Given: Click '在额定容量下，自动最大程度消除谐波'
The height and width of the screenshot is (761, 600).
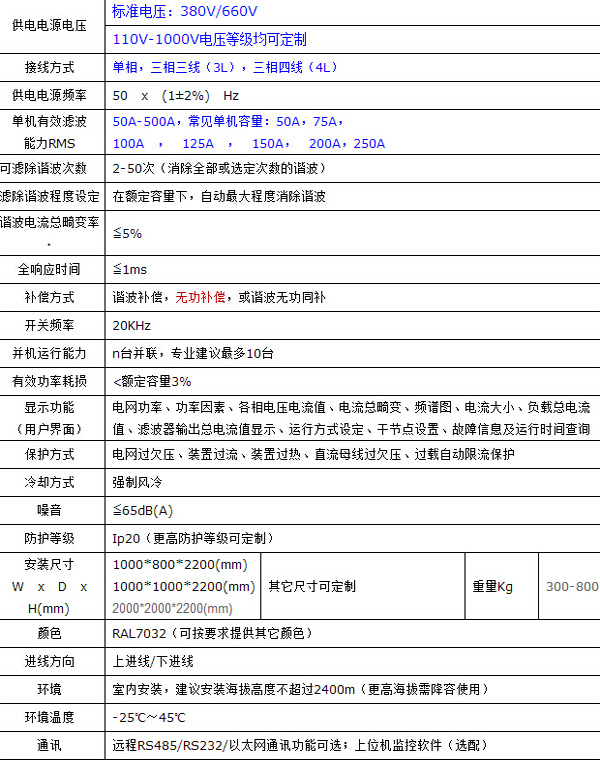Looking at the screenshot, I should click(219, 196).
